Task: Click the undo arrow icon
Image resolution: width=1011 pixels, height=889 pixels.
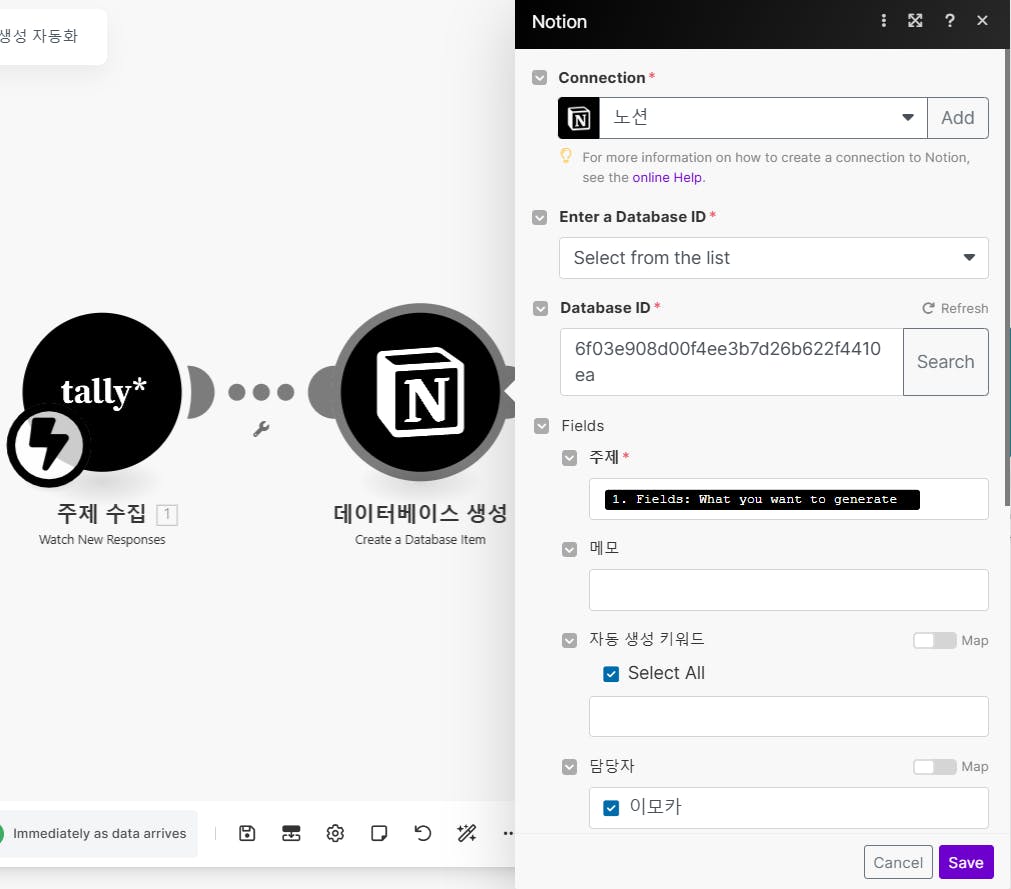Action: [422, 833]
